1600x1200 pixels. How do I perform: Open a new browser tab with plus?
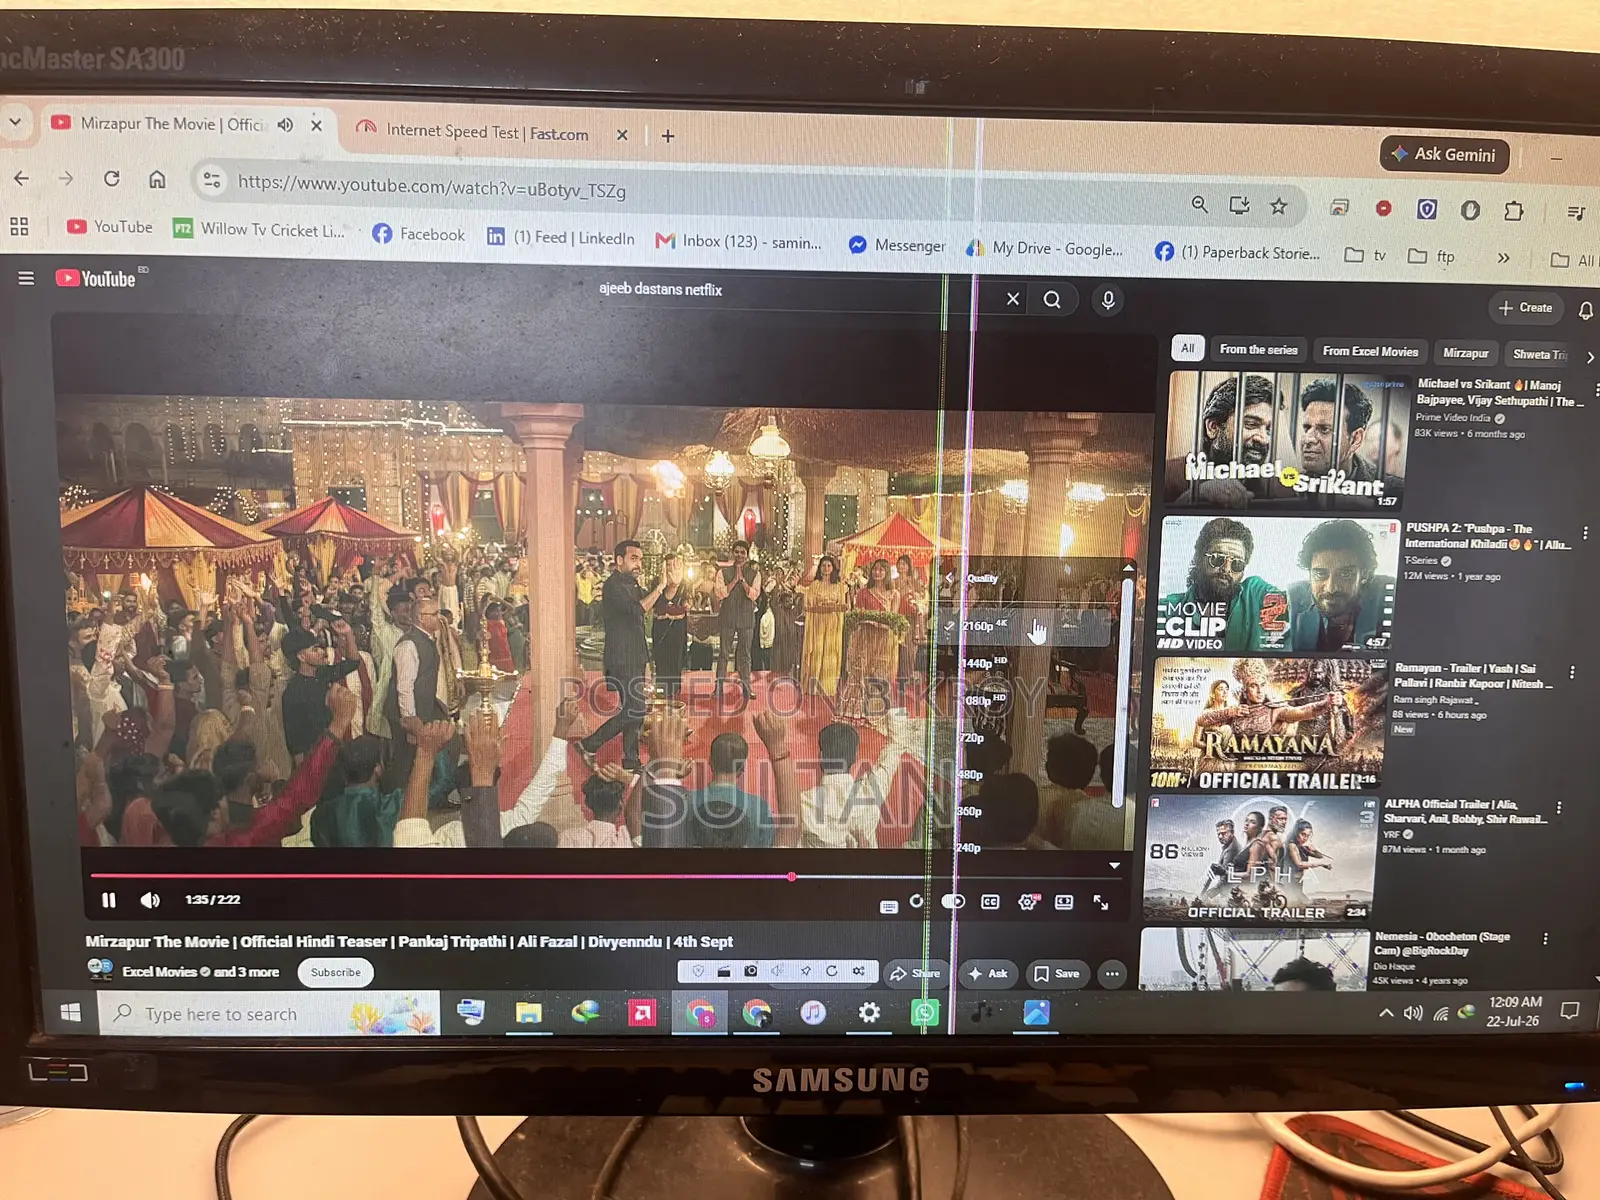tap(668, 136)
